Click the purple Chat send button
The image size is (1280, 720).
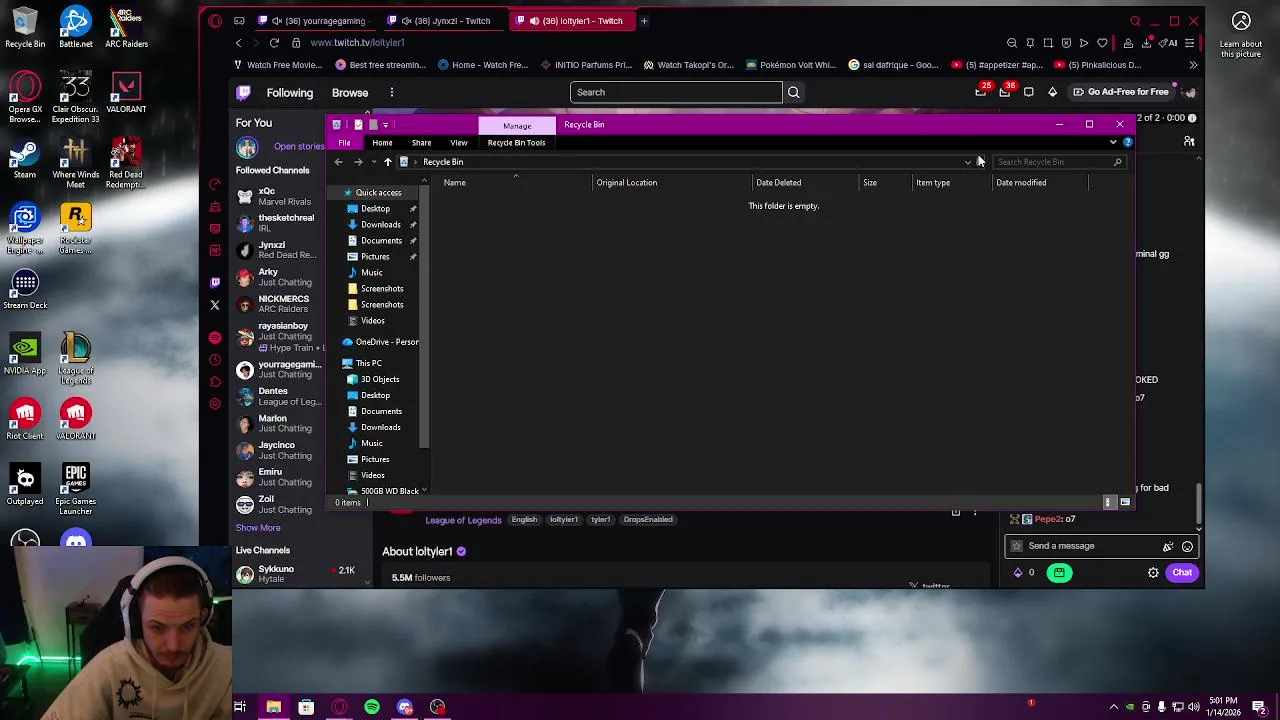[x=1182, y=573]
